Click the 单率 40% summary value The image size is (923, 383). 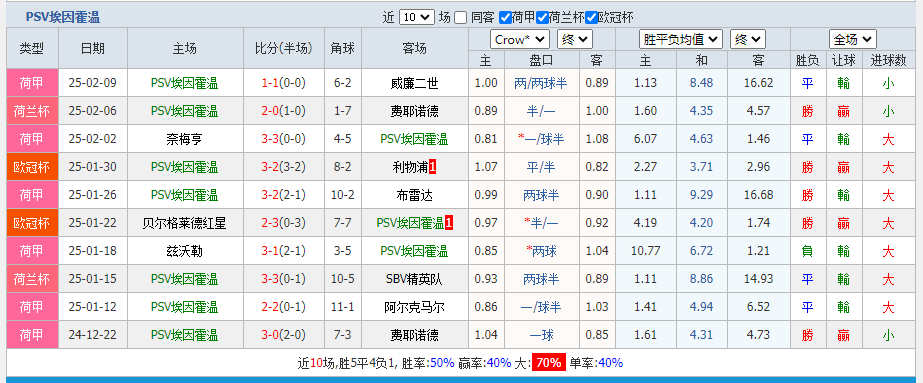coord(610,363)
